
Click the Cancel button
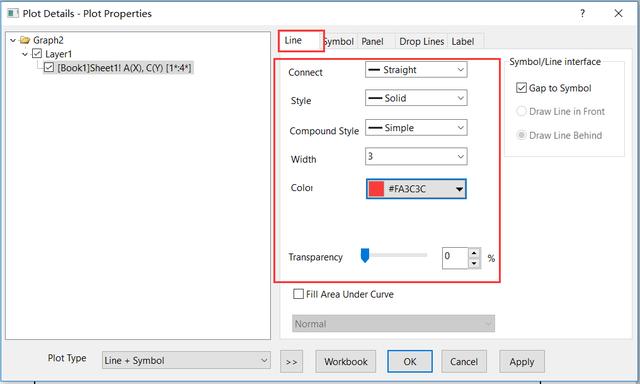464,362
